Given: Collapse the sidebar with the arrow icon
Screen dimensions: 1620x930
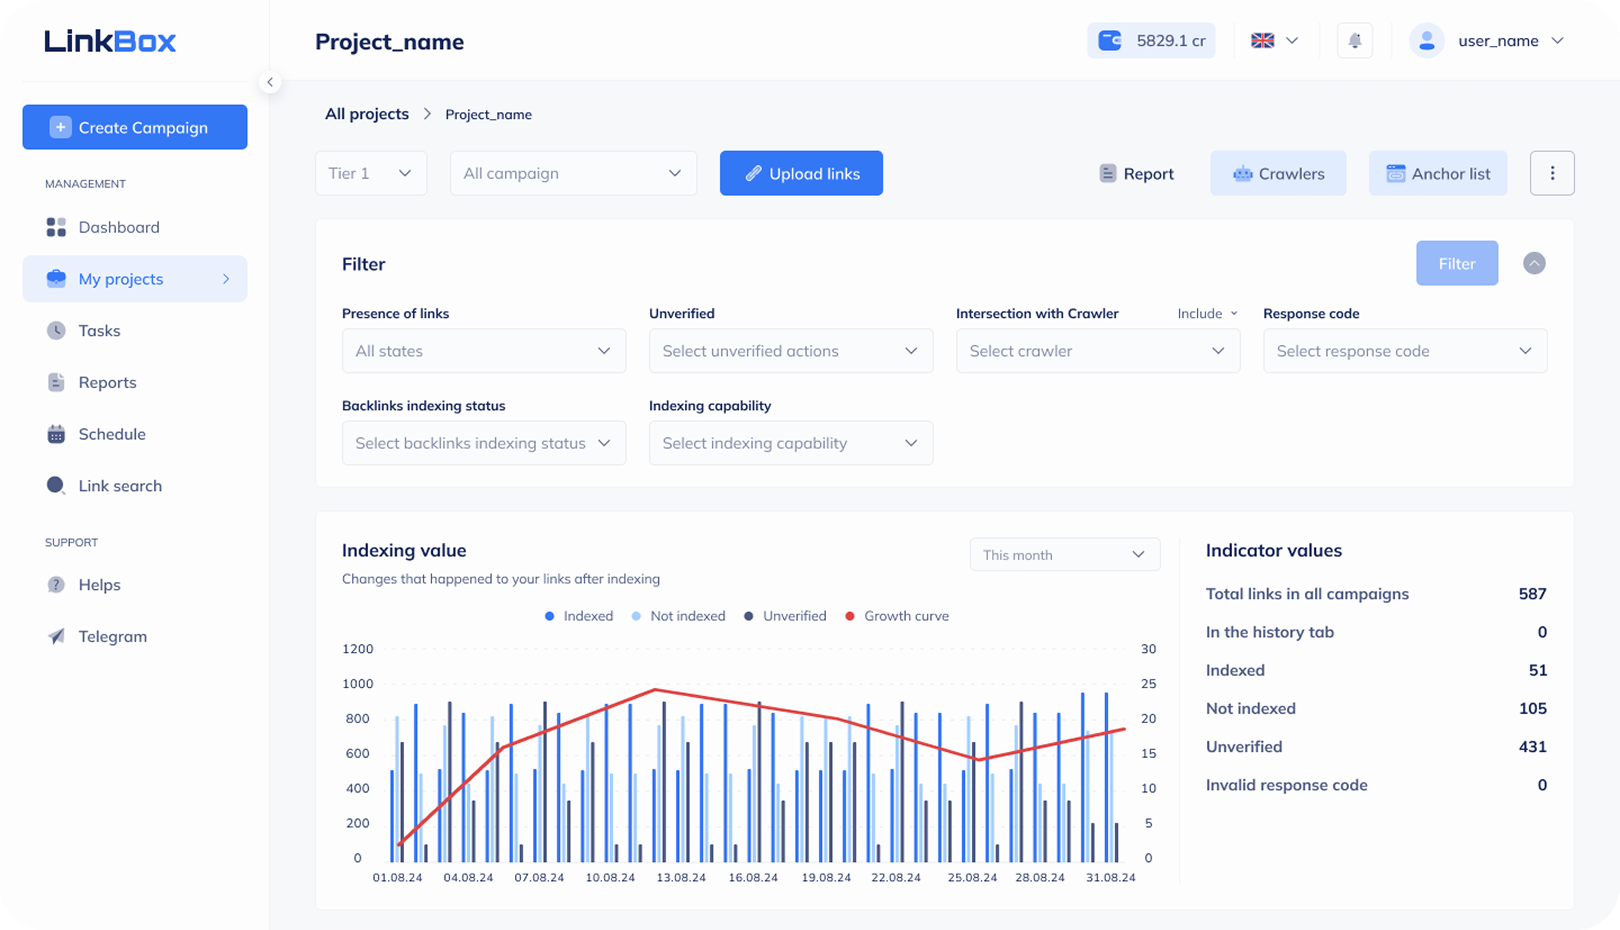Looking at the screenshot, I should pyautogui.click(x=270, y=82).
